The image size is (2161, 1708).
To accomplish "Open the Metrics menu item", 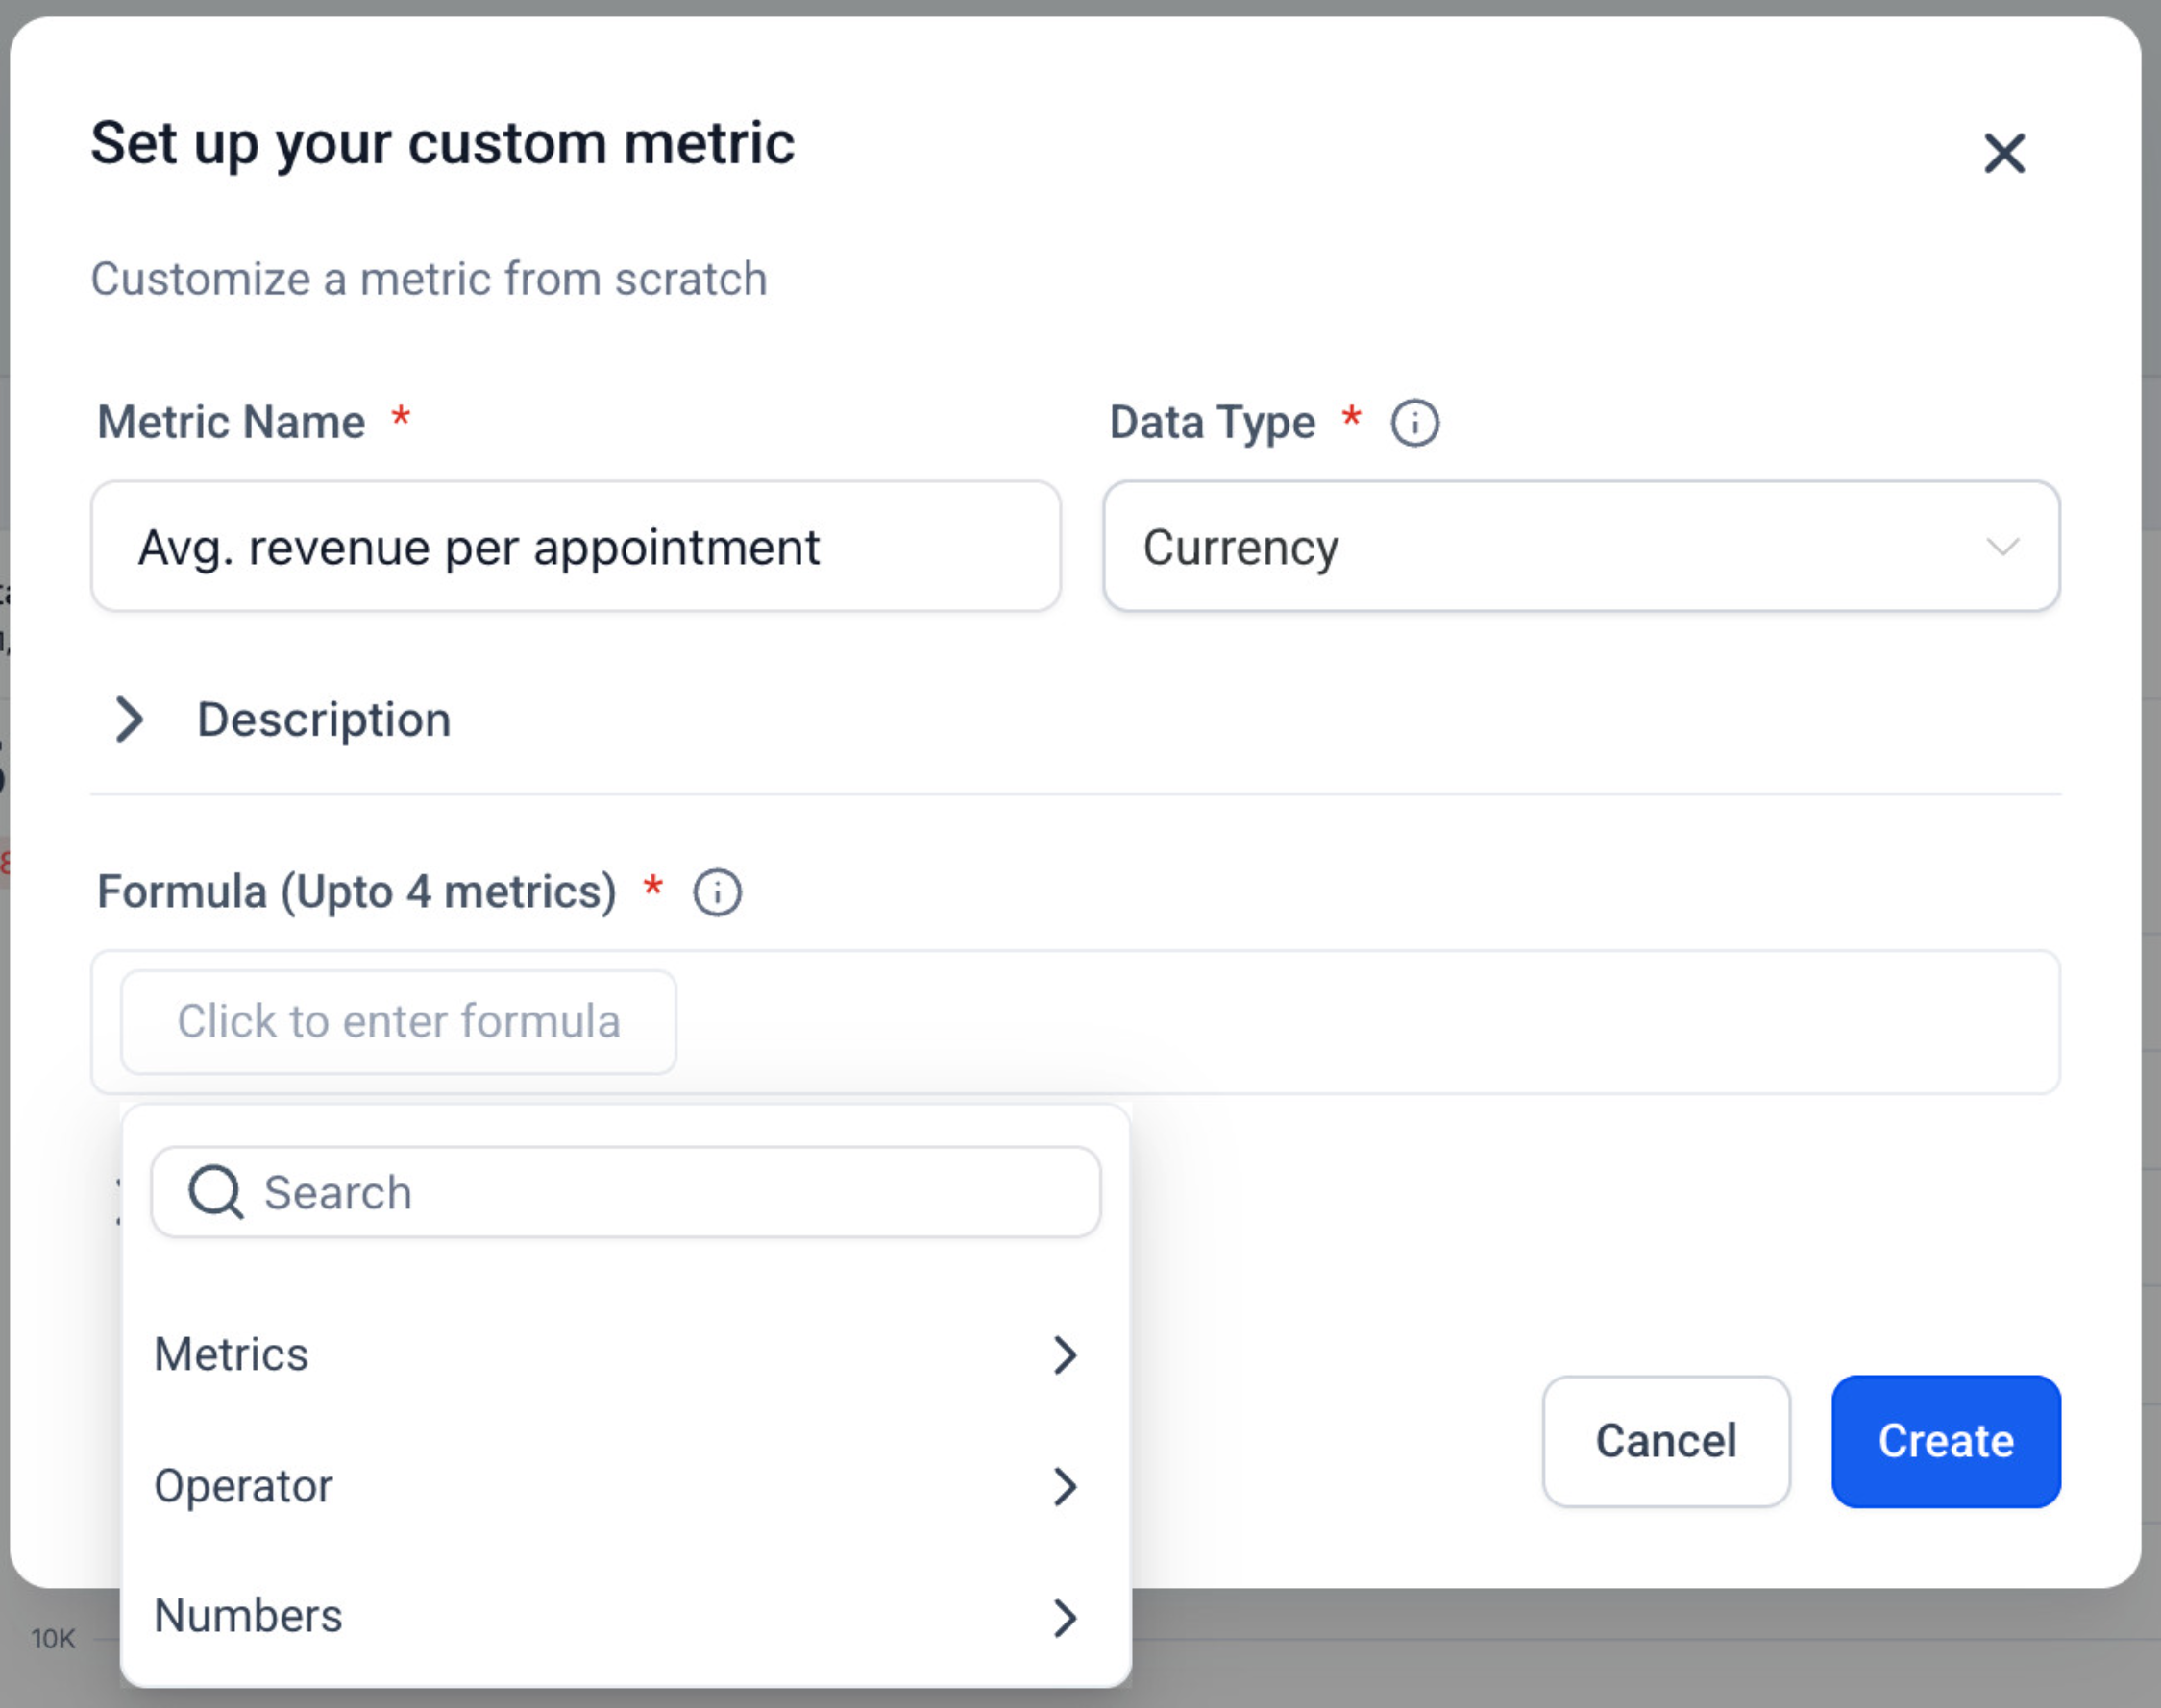I will click(x=231, y=1355).
